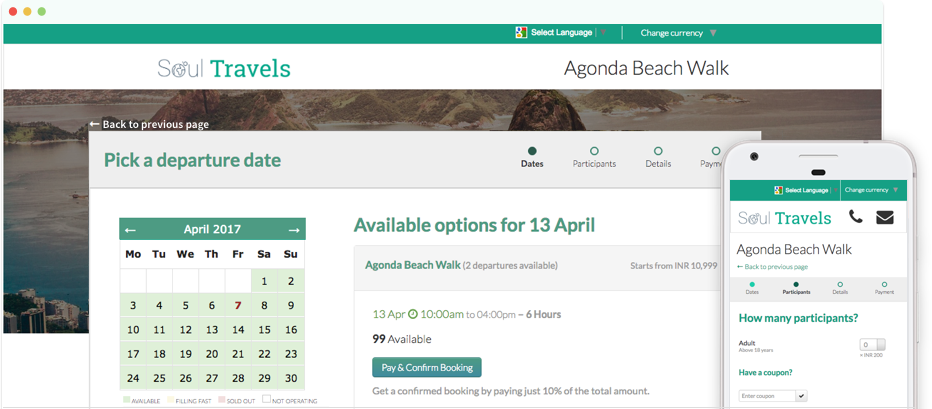The width and height of the screenshot is (932, 409).
Task: Tap the Details step circle on mobile
Action: 840,285
